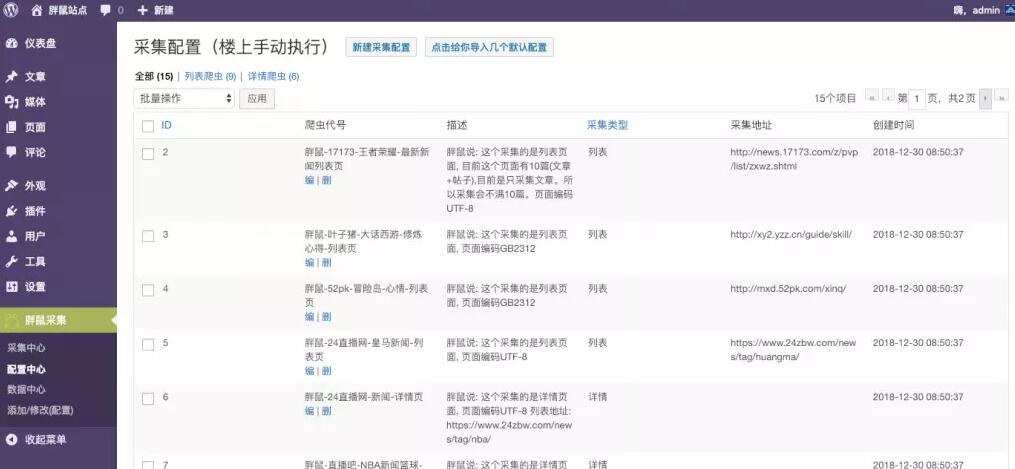Open 用户 user icon
The height and width of the screenshot is (469, 1015).
11,237
